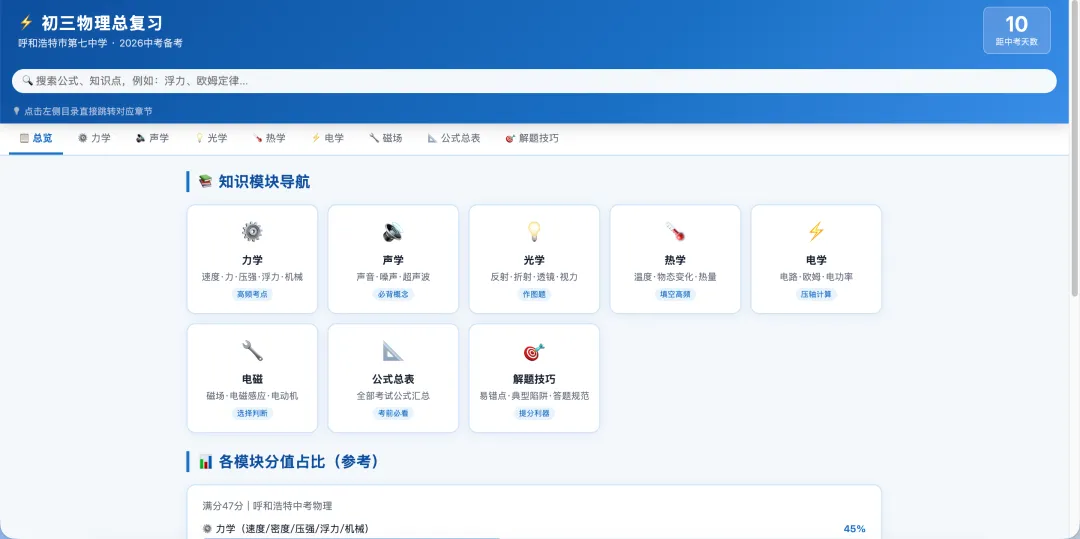Click the 各模块分值占比（参考） heading
The height and width of the screenshot is (539, 1080).
coord(298,462)
